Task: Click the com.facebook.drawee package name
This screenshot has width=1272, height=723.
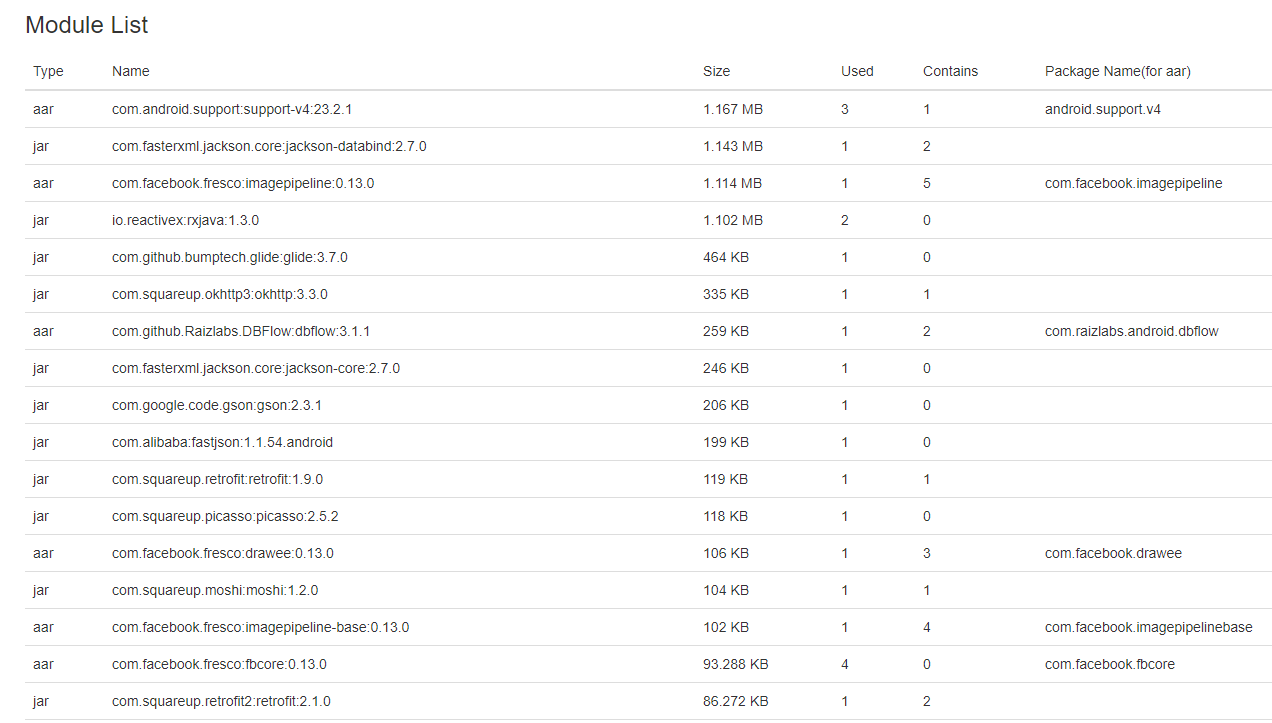Action: pos(1113,553)
